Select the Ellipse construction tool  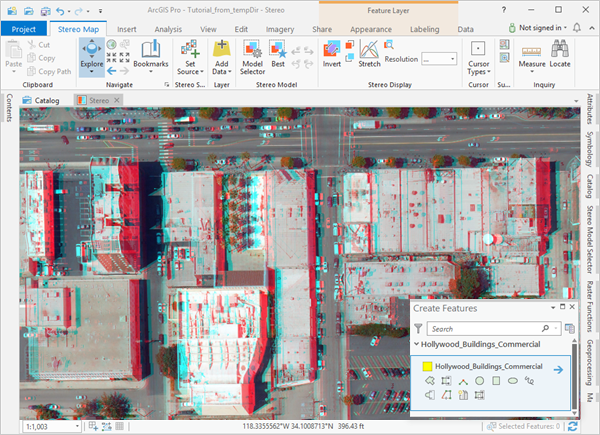click(x=513, y=381)
